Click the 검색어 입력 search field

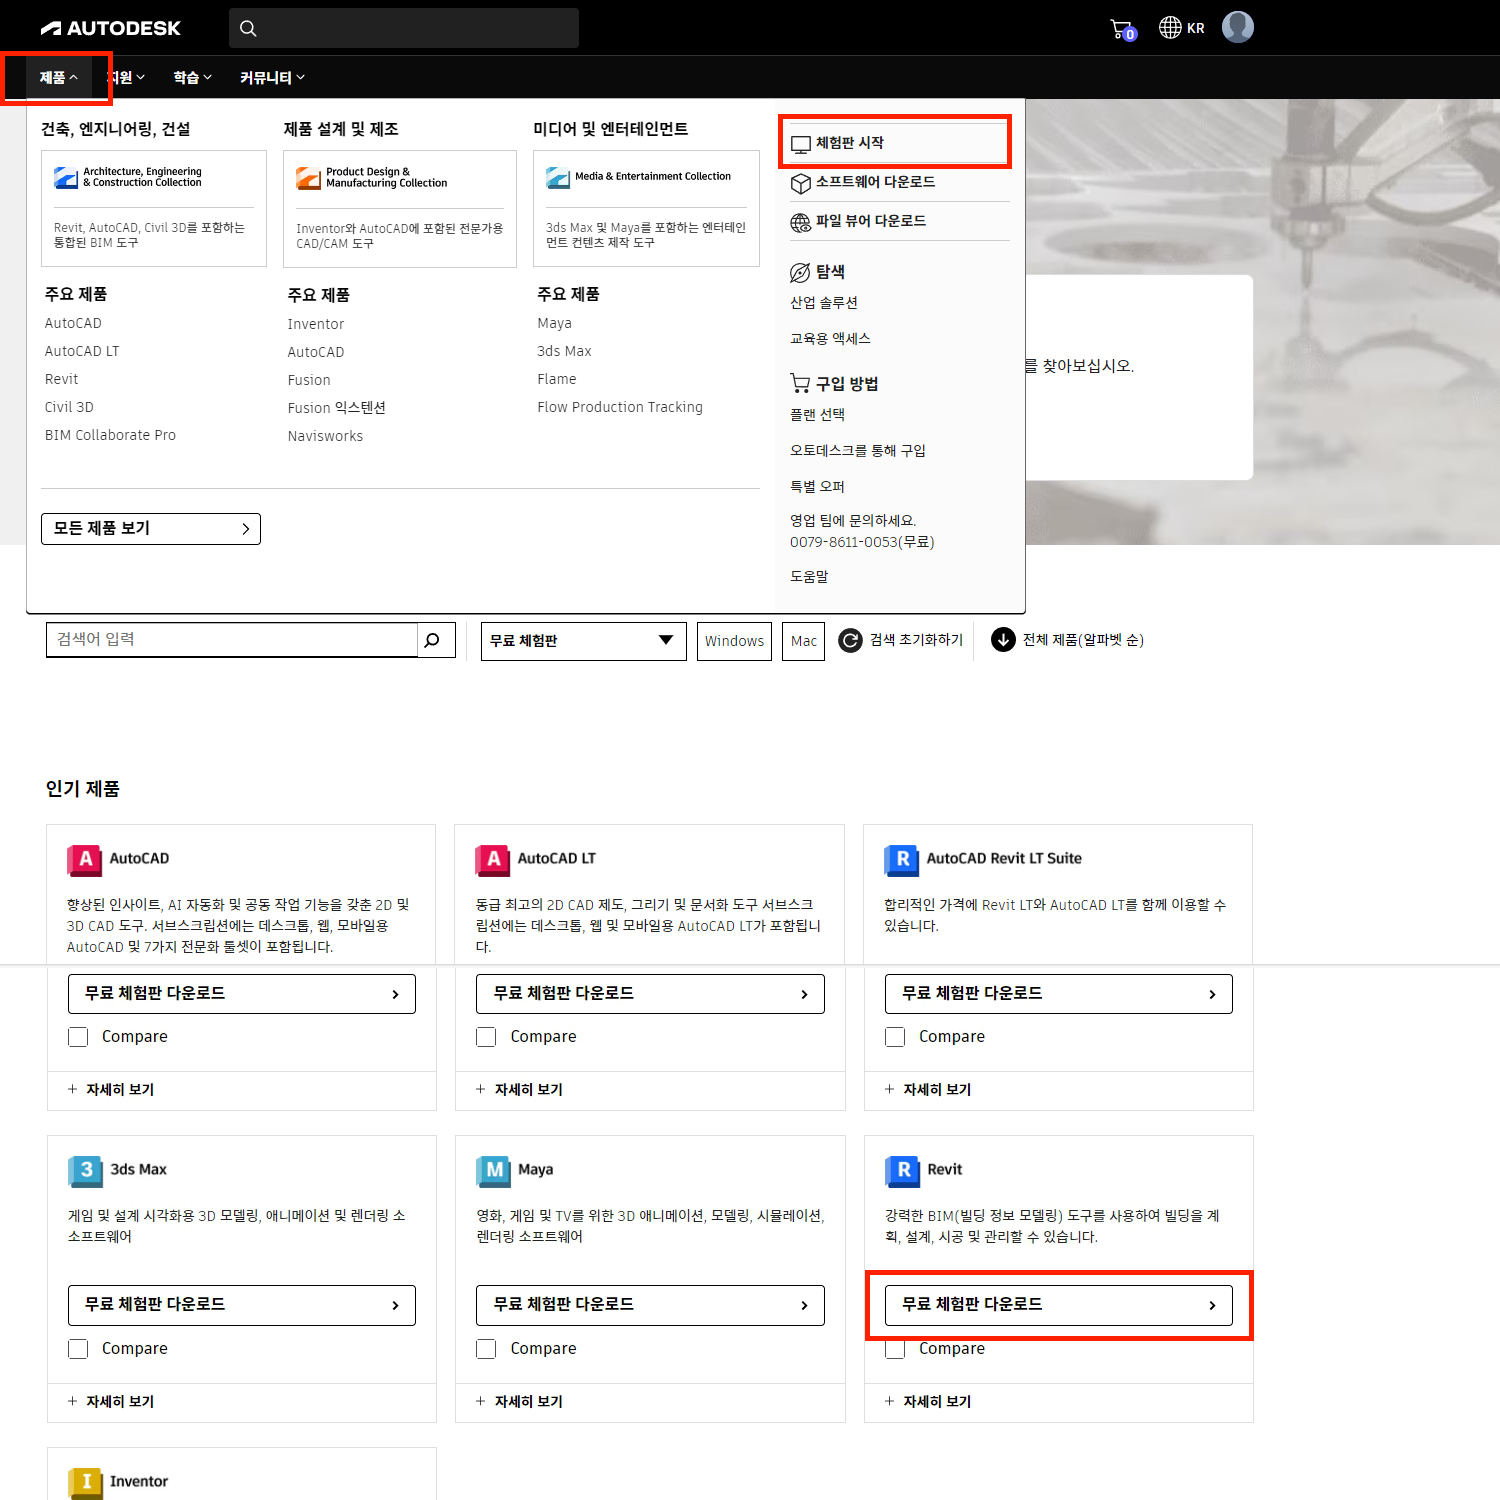[x=232, y=640]
